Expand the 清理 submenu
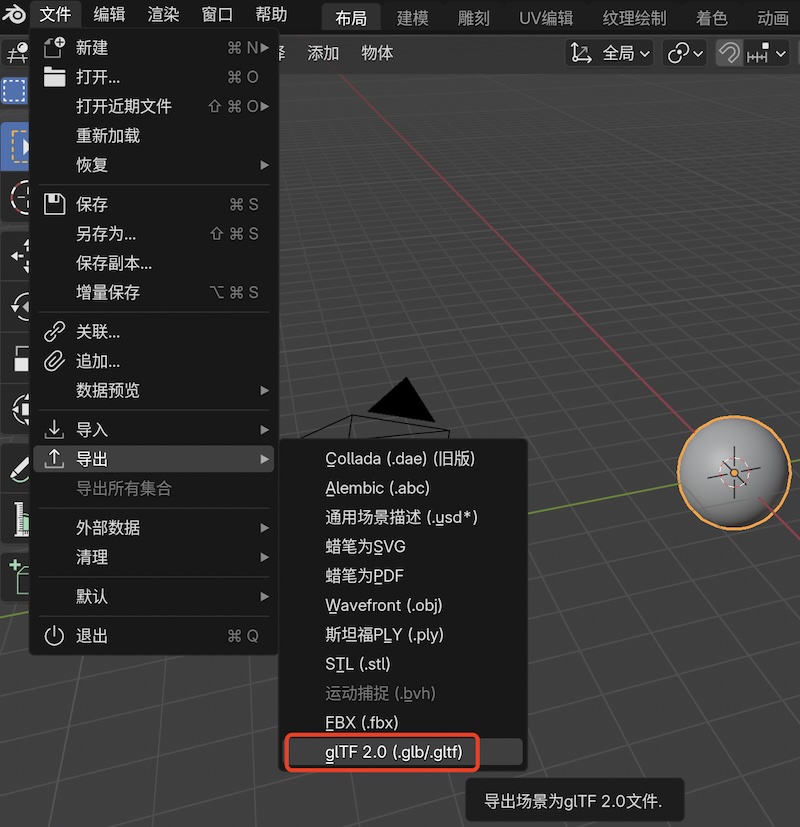The width and height of the screenshot is (800, 827). tap(153, 557)
